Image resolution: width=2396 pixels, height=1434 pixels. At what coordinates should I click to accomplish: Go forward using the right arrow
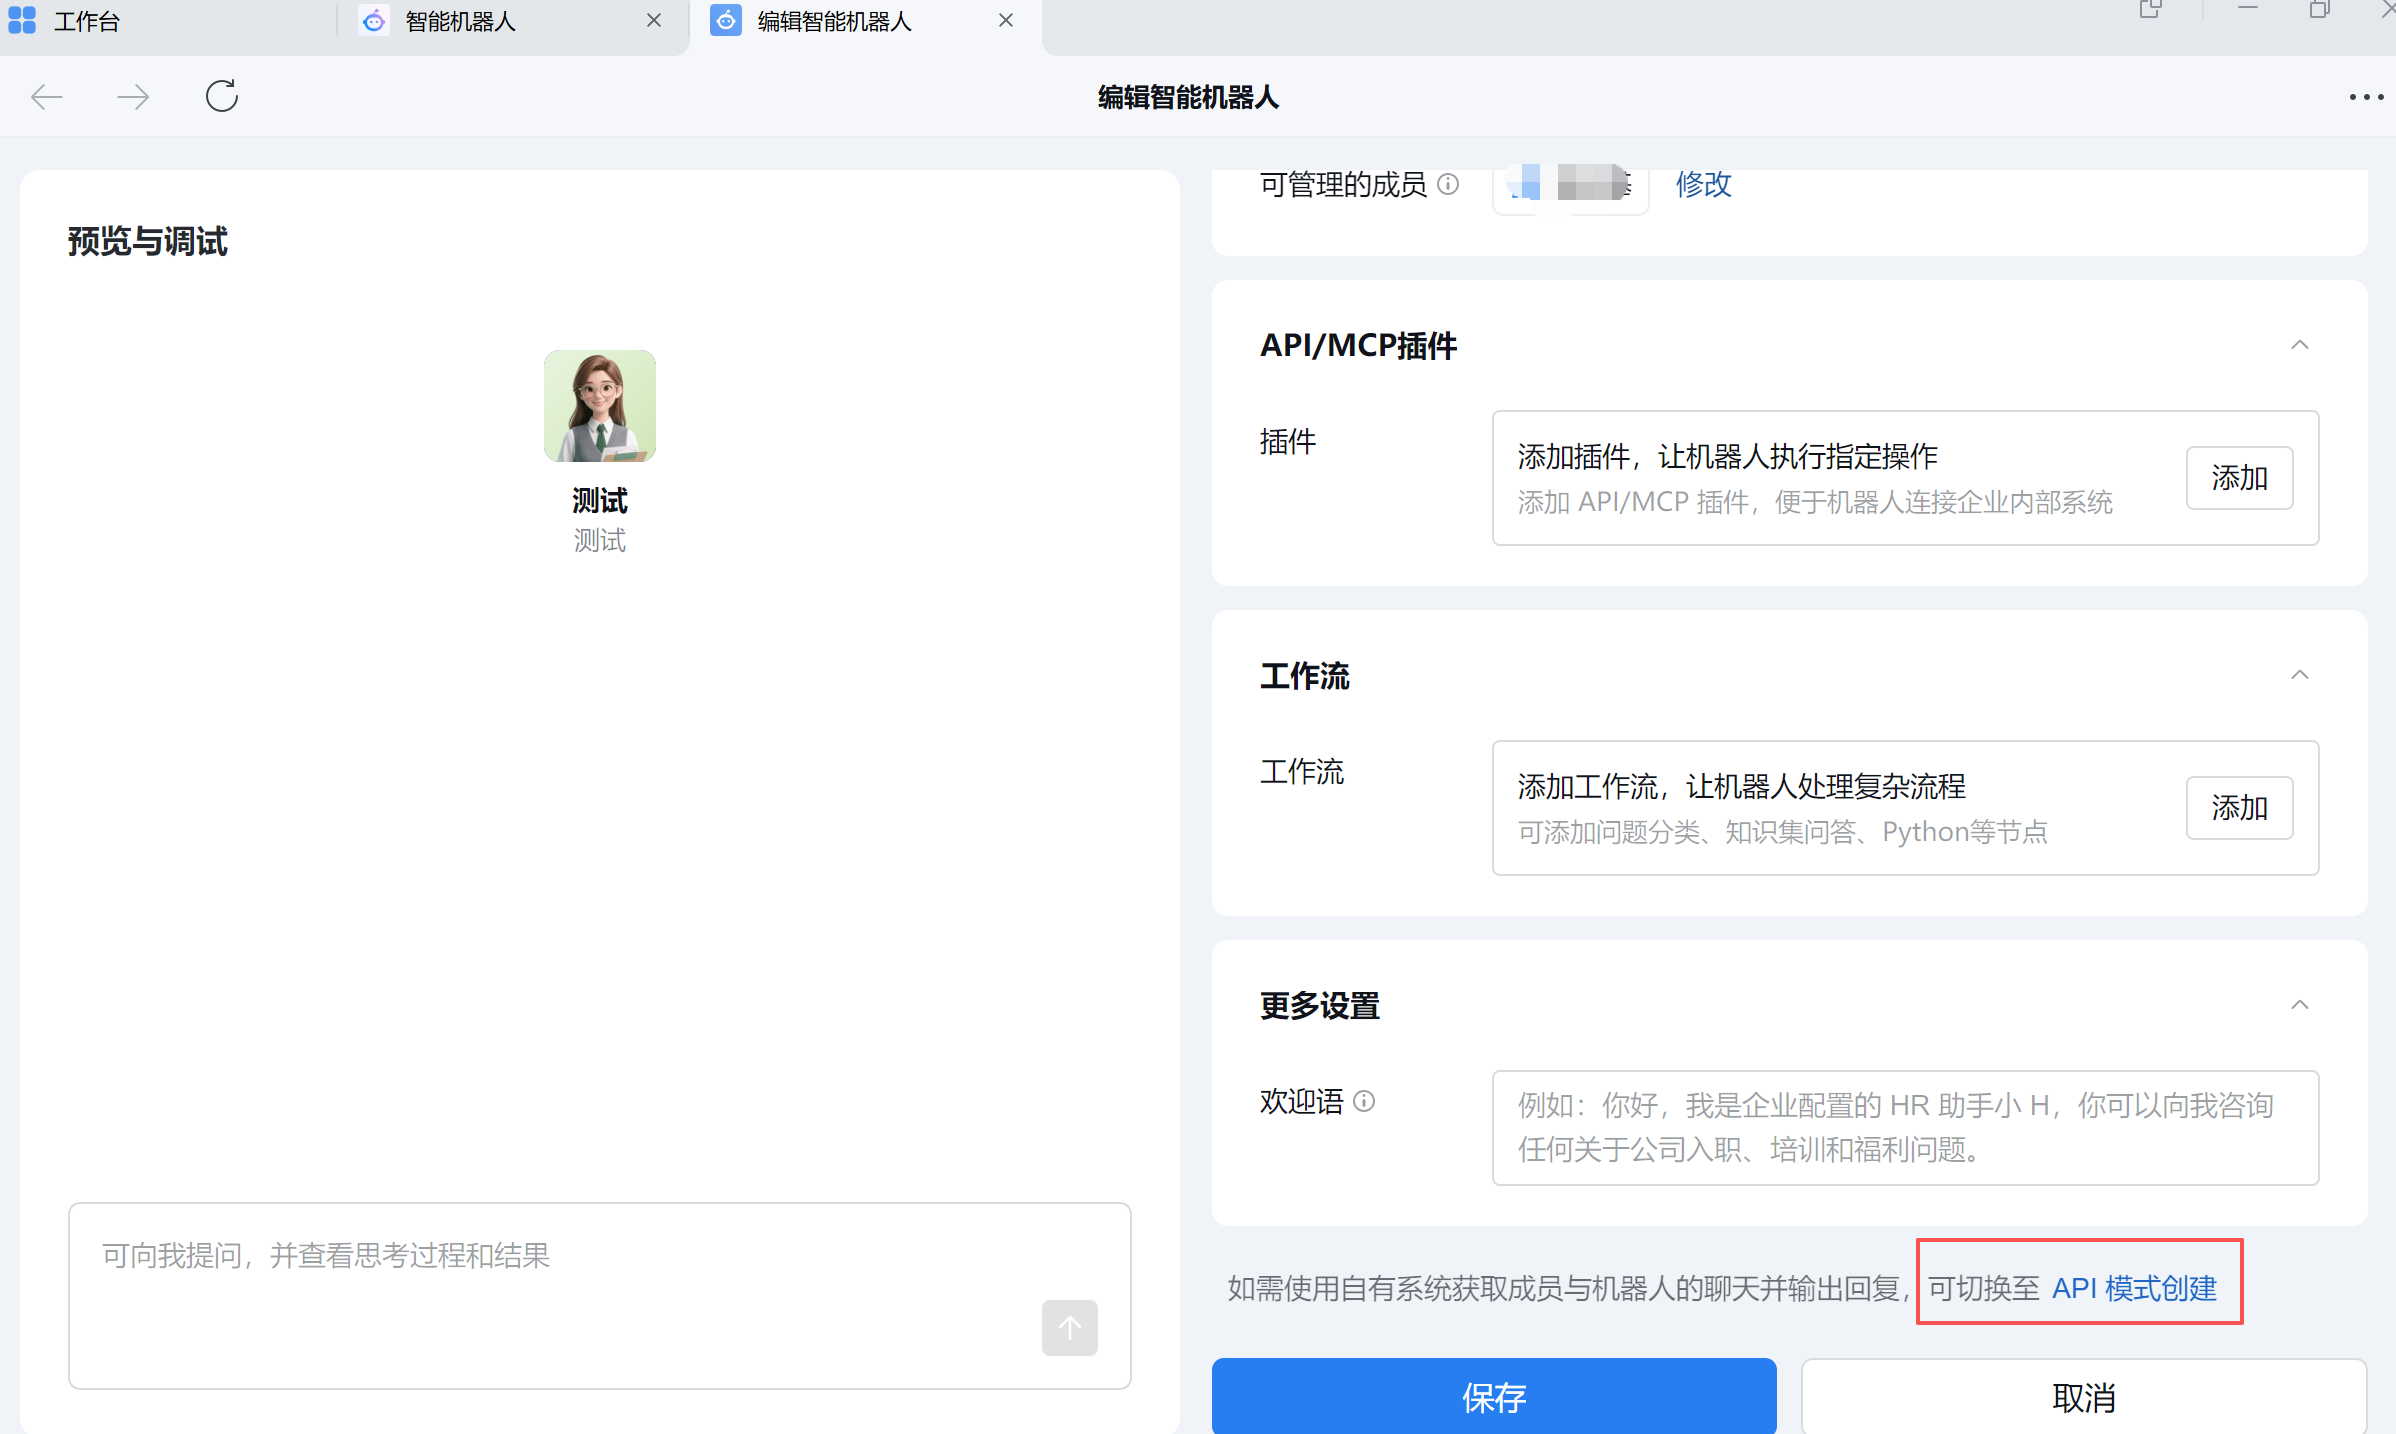coord(133,97)
